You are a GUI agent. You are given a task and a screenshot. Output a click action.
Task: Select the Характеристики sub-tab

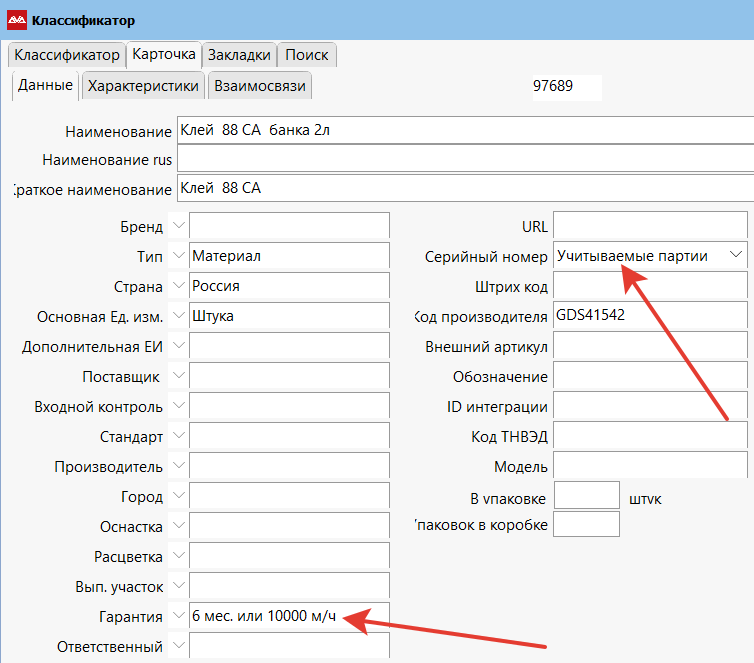(x=144, y=86)
